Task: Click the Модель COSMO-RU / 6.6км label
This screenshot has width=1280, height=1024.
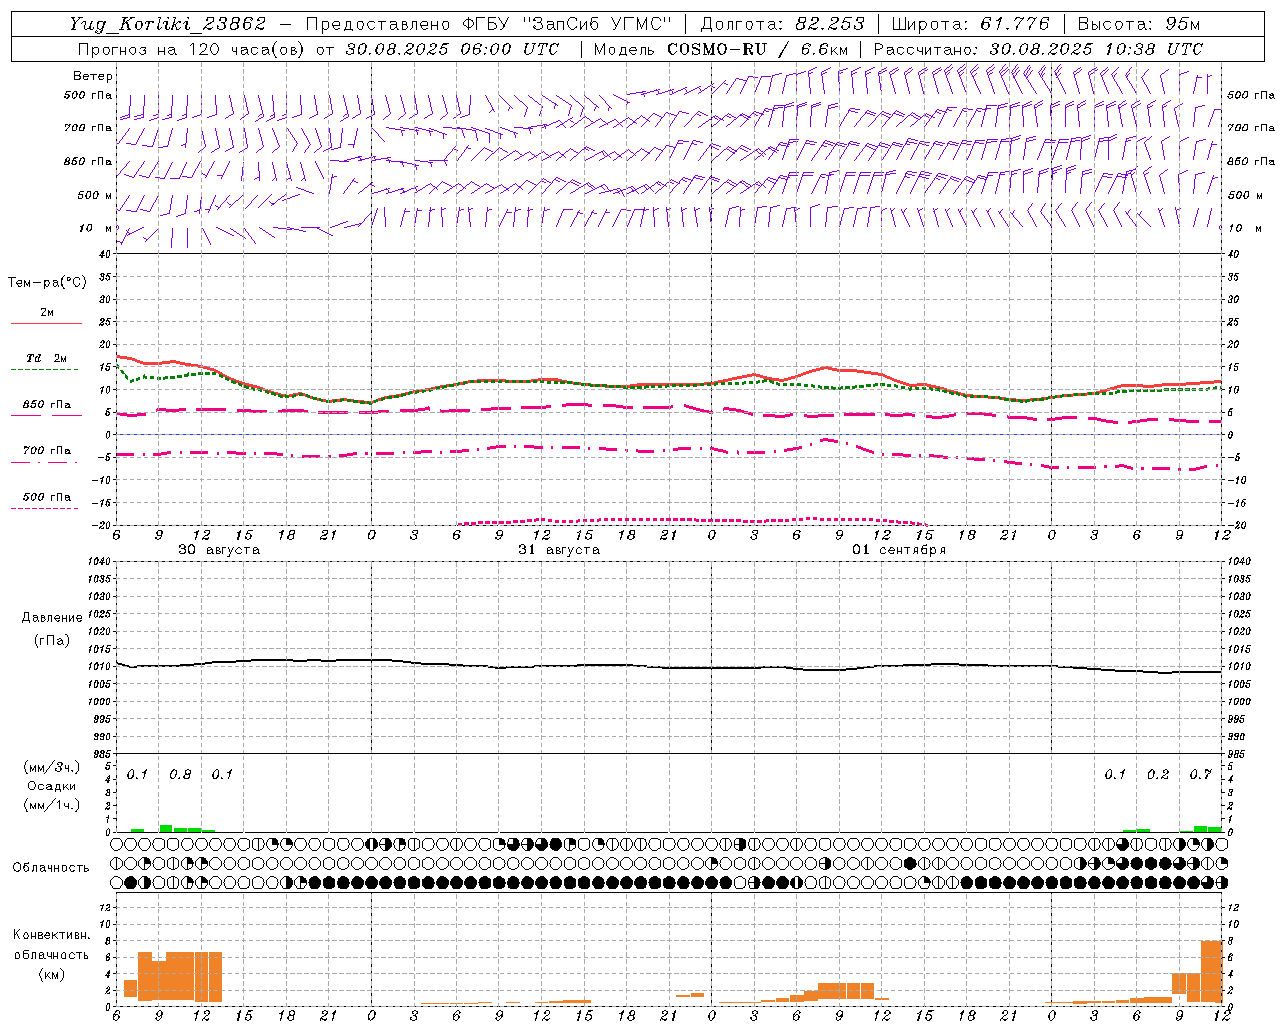Action: tap(721, 49)
